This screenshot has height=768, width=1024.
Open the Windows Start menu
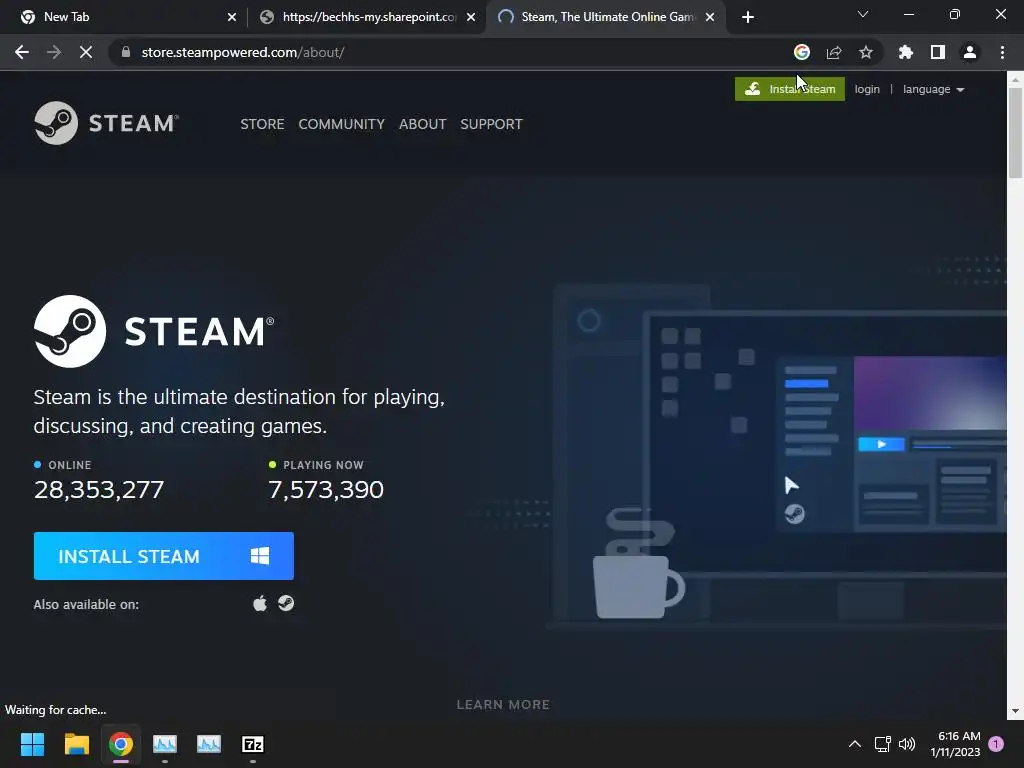(x=32, y=744)
